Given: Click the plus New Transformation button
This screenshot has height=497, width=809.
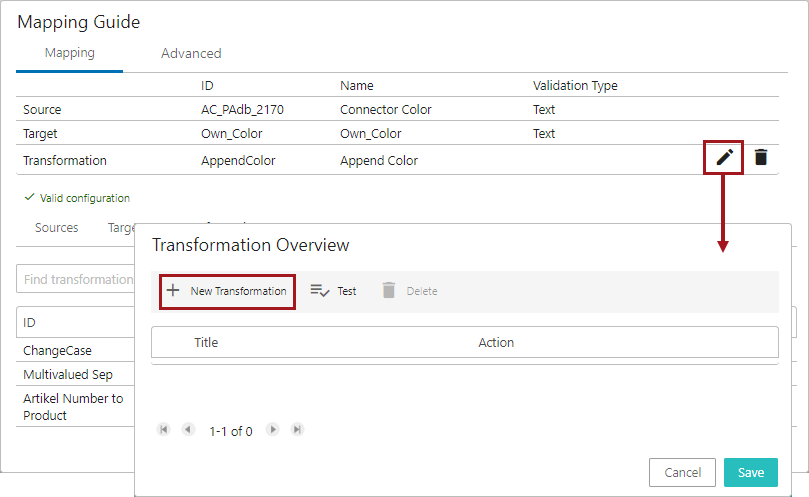Looking at the screenshot, I should point(227,291).
